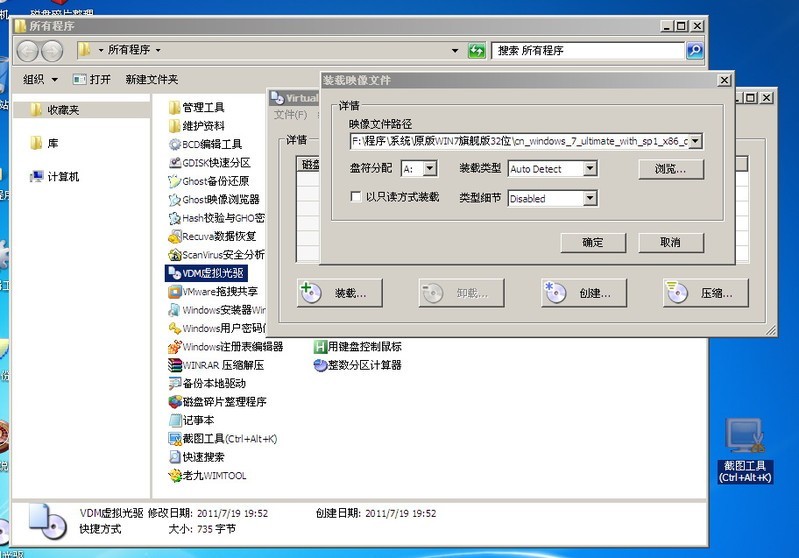Select ScanVirus安全分析 shortcut icon
799x558 pixels.
tap(175, 255)
